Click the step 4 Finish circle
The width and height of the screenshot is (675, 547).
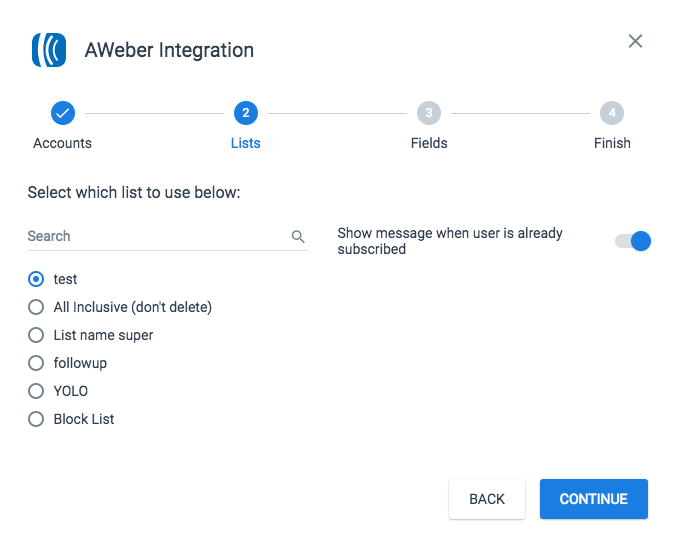612,113
